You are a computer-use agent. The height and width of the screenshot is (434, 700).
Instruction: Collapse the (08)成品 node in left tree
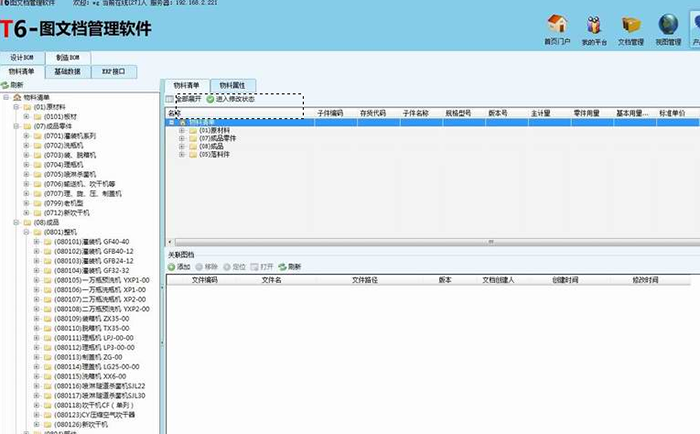point(17,222)
